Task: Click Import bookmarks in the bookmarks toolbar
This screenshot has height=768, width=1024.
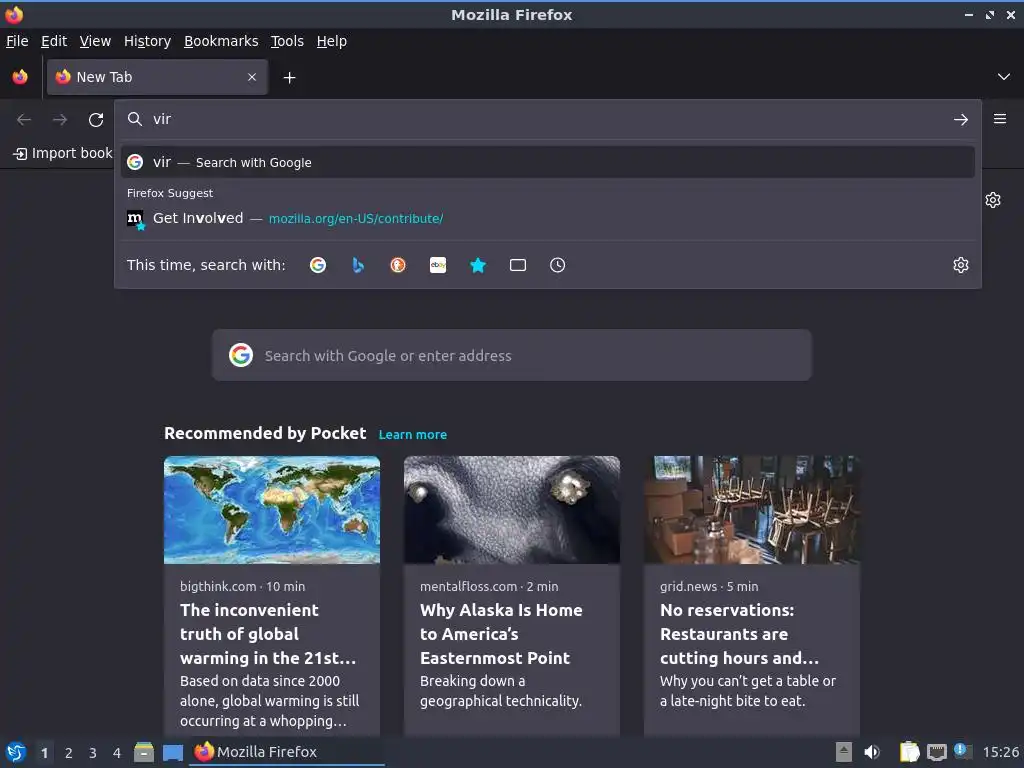Action: [63, 153]
